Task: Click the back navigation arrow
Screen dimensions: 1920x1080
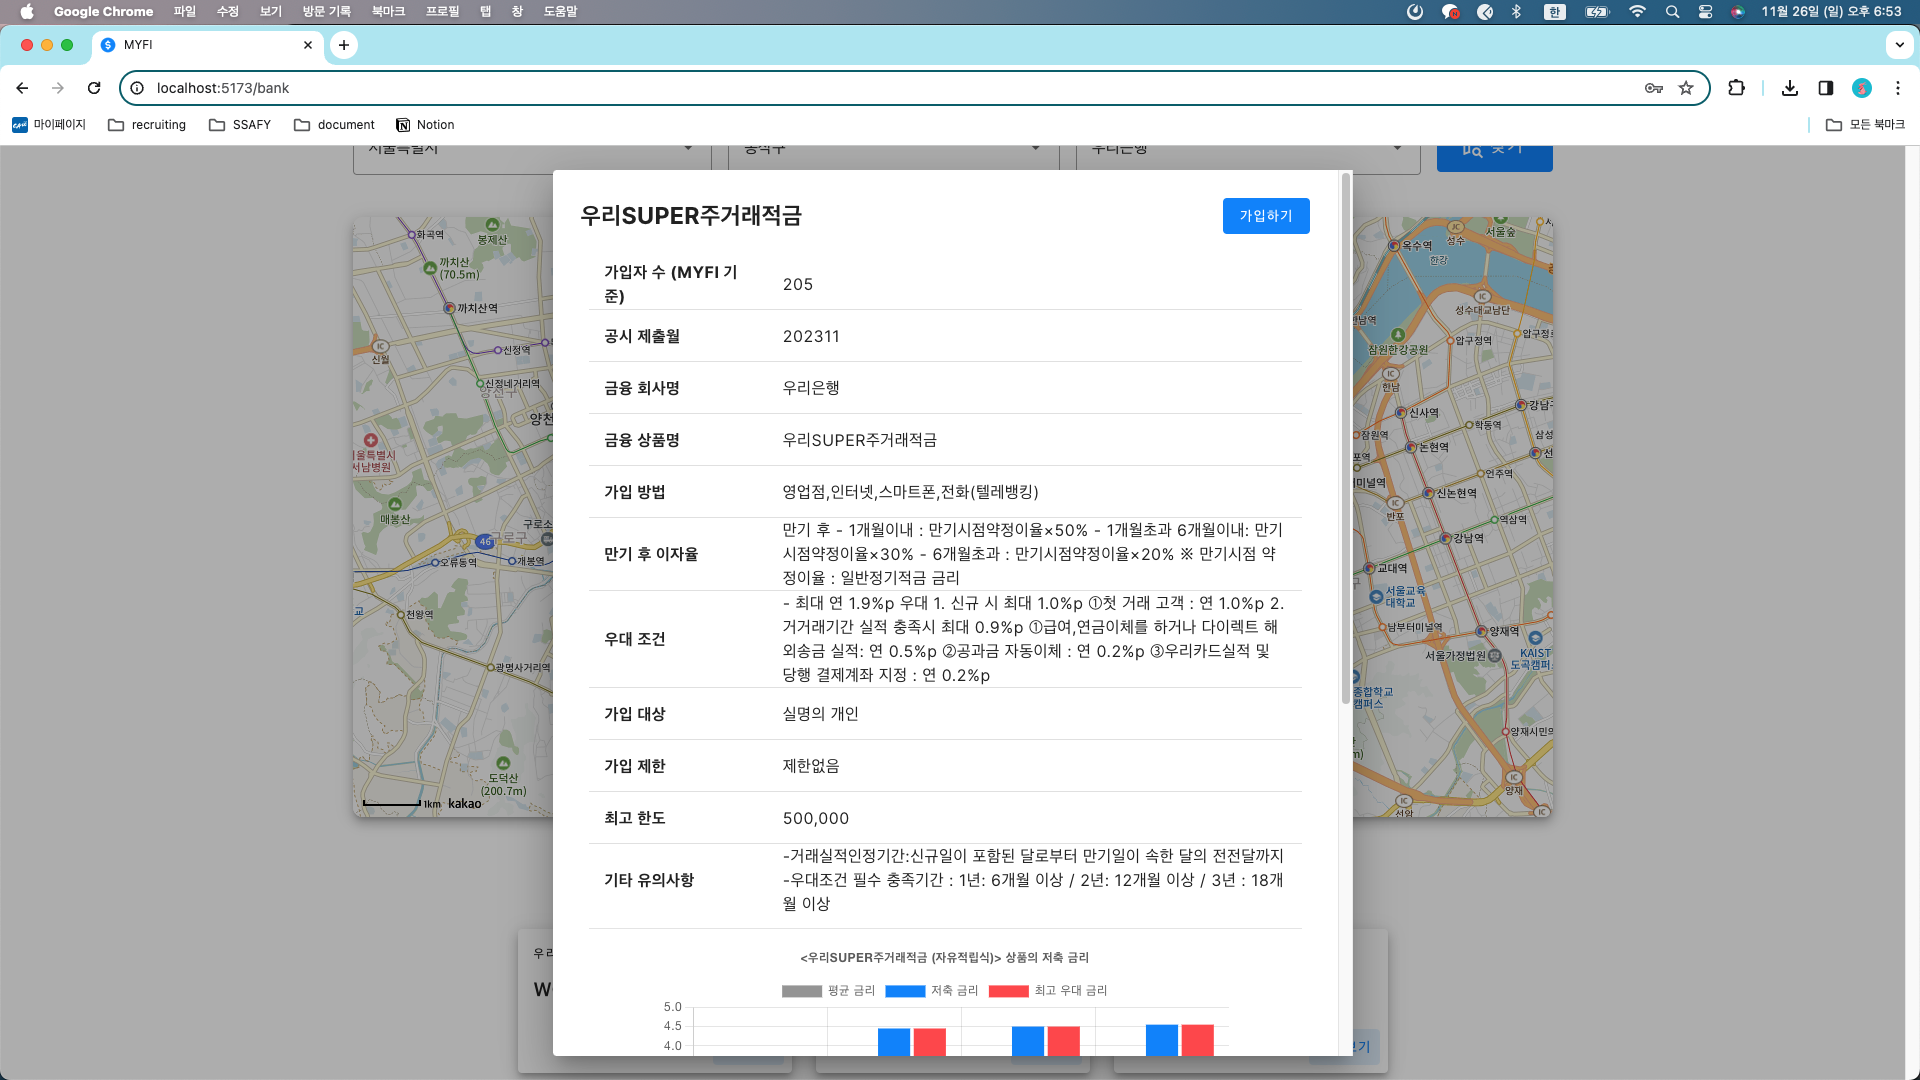Action: 22,88
